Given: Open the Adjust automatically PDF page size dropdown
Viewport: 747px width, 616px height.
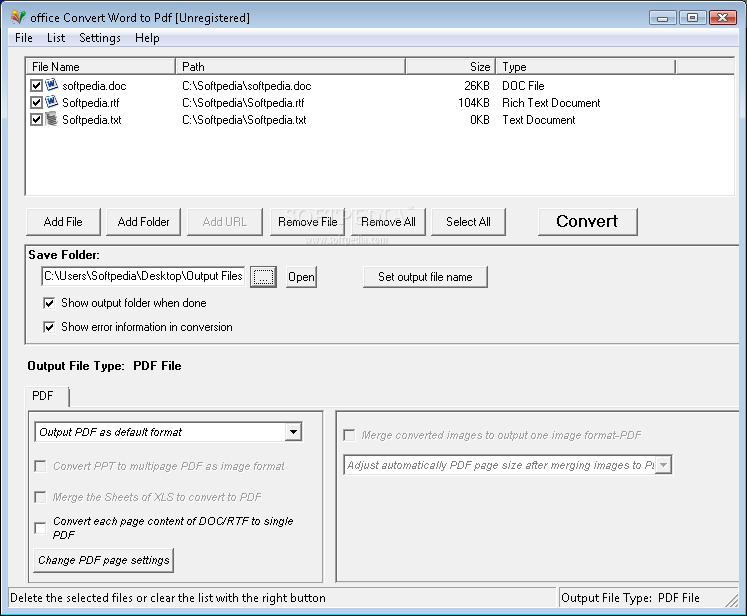Looking at the screenshot, I should [664, 465].
